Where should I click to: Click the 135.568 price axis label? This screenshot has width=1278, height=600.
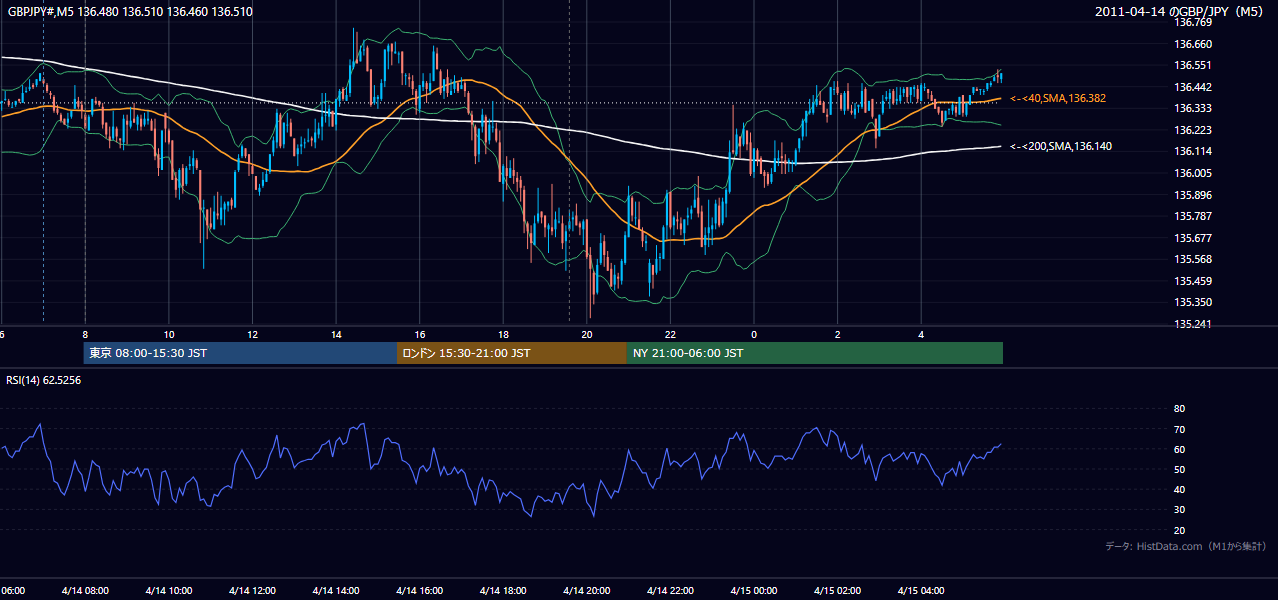tap(1192, 259)
